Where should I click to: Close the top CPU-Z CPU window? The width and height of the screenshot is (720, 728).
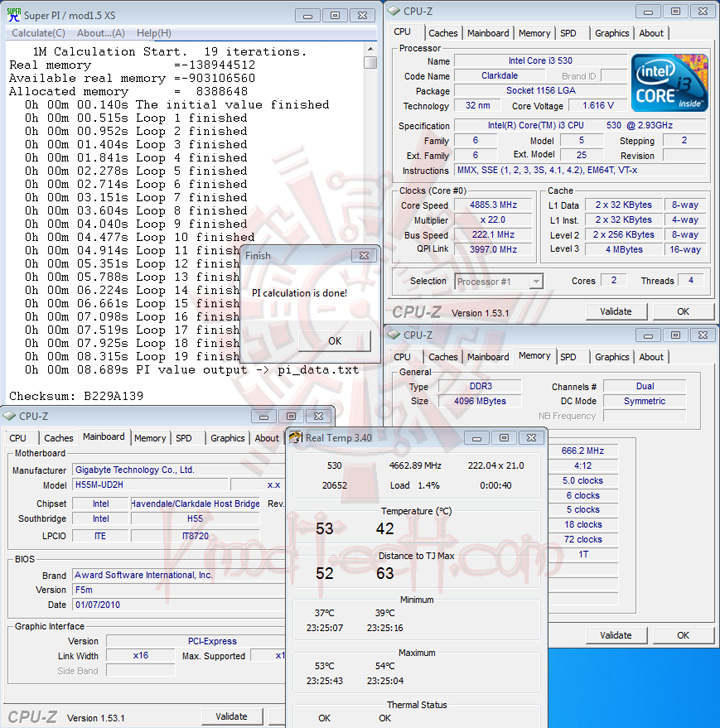pyautogui.click(x=703, y=11)
